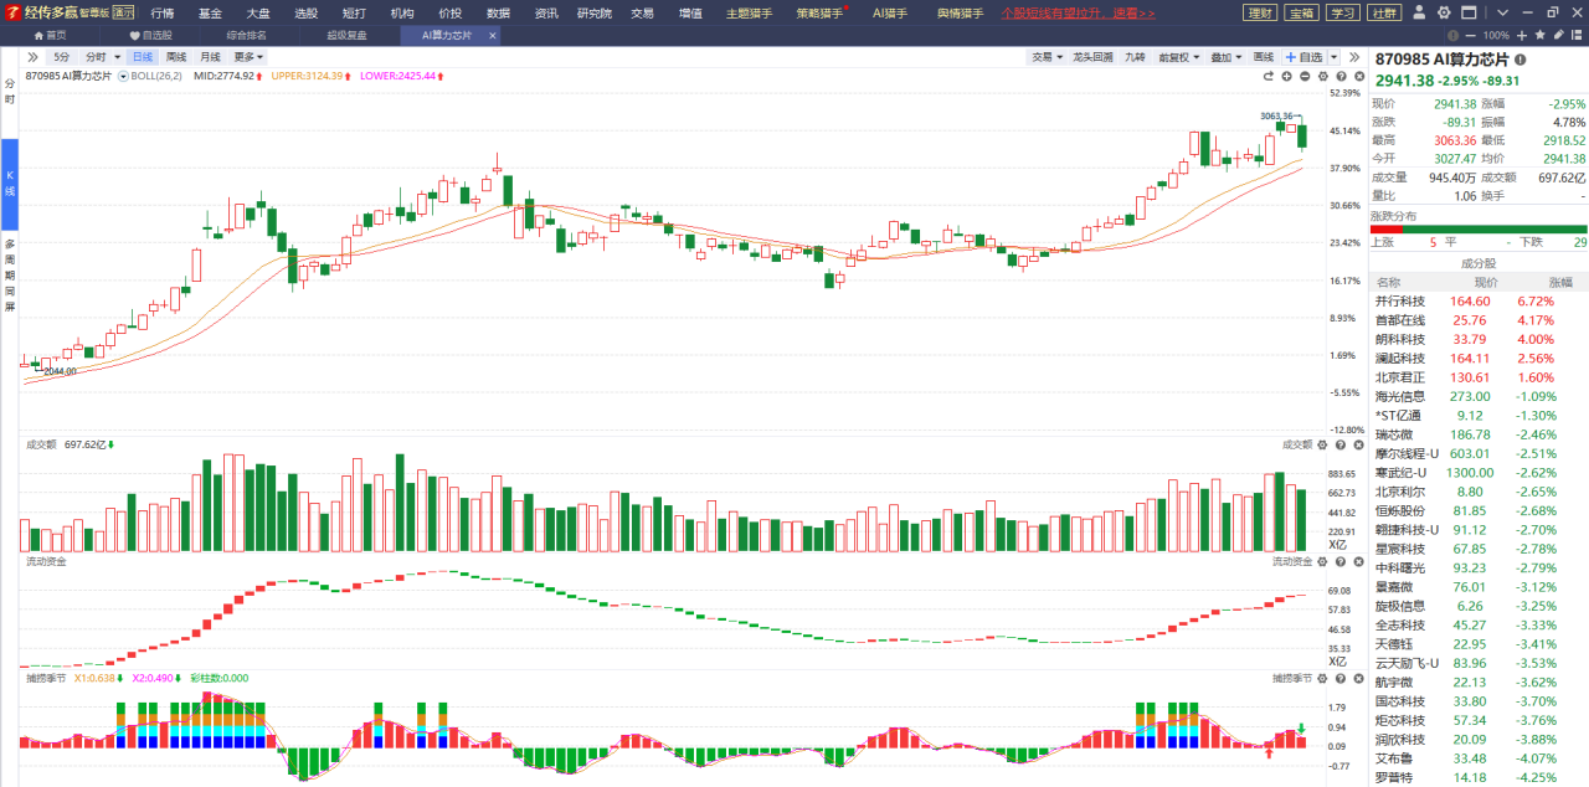1589x787 pixels.
Task: Open the user account icon in title bar
Action: tap(1418, 13)
